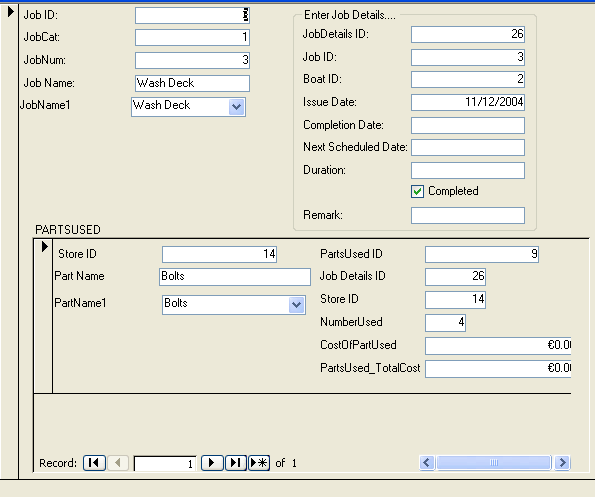Open the PartName1 dropdown list

click(296, 305)
